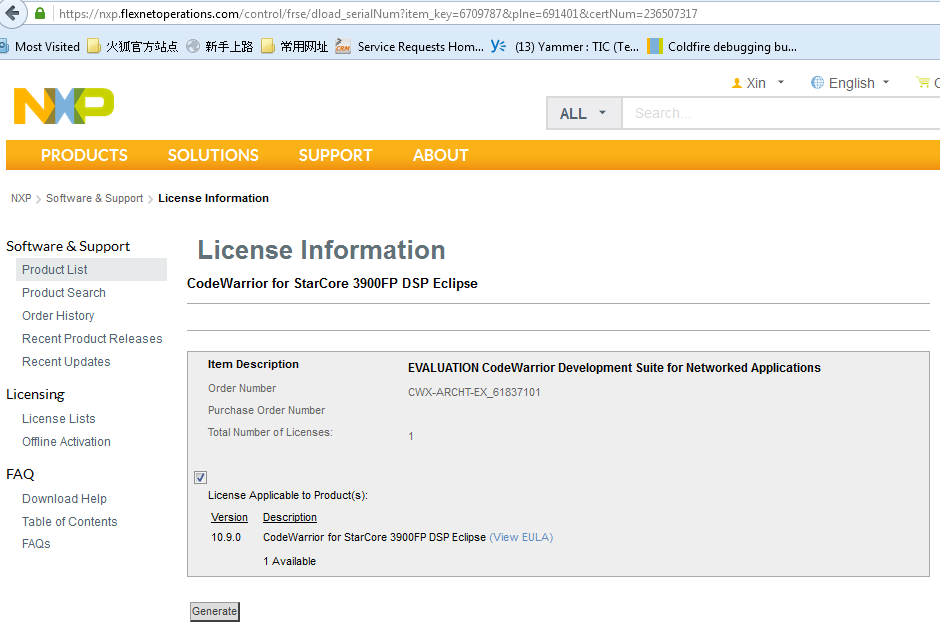Click the 1 Available text
Viewport: 940px width, 632px height.
[290, 561]
